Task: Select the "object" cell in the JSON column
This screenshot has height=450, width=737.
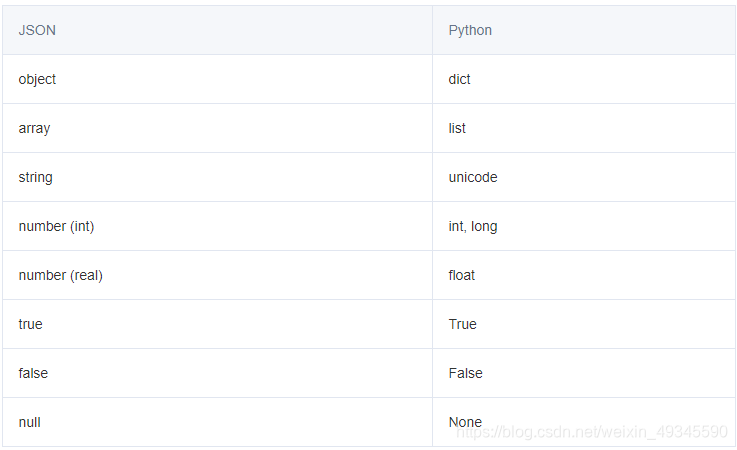Action: [x=37, y=79]
